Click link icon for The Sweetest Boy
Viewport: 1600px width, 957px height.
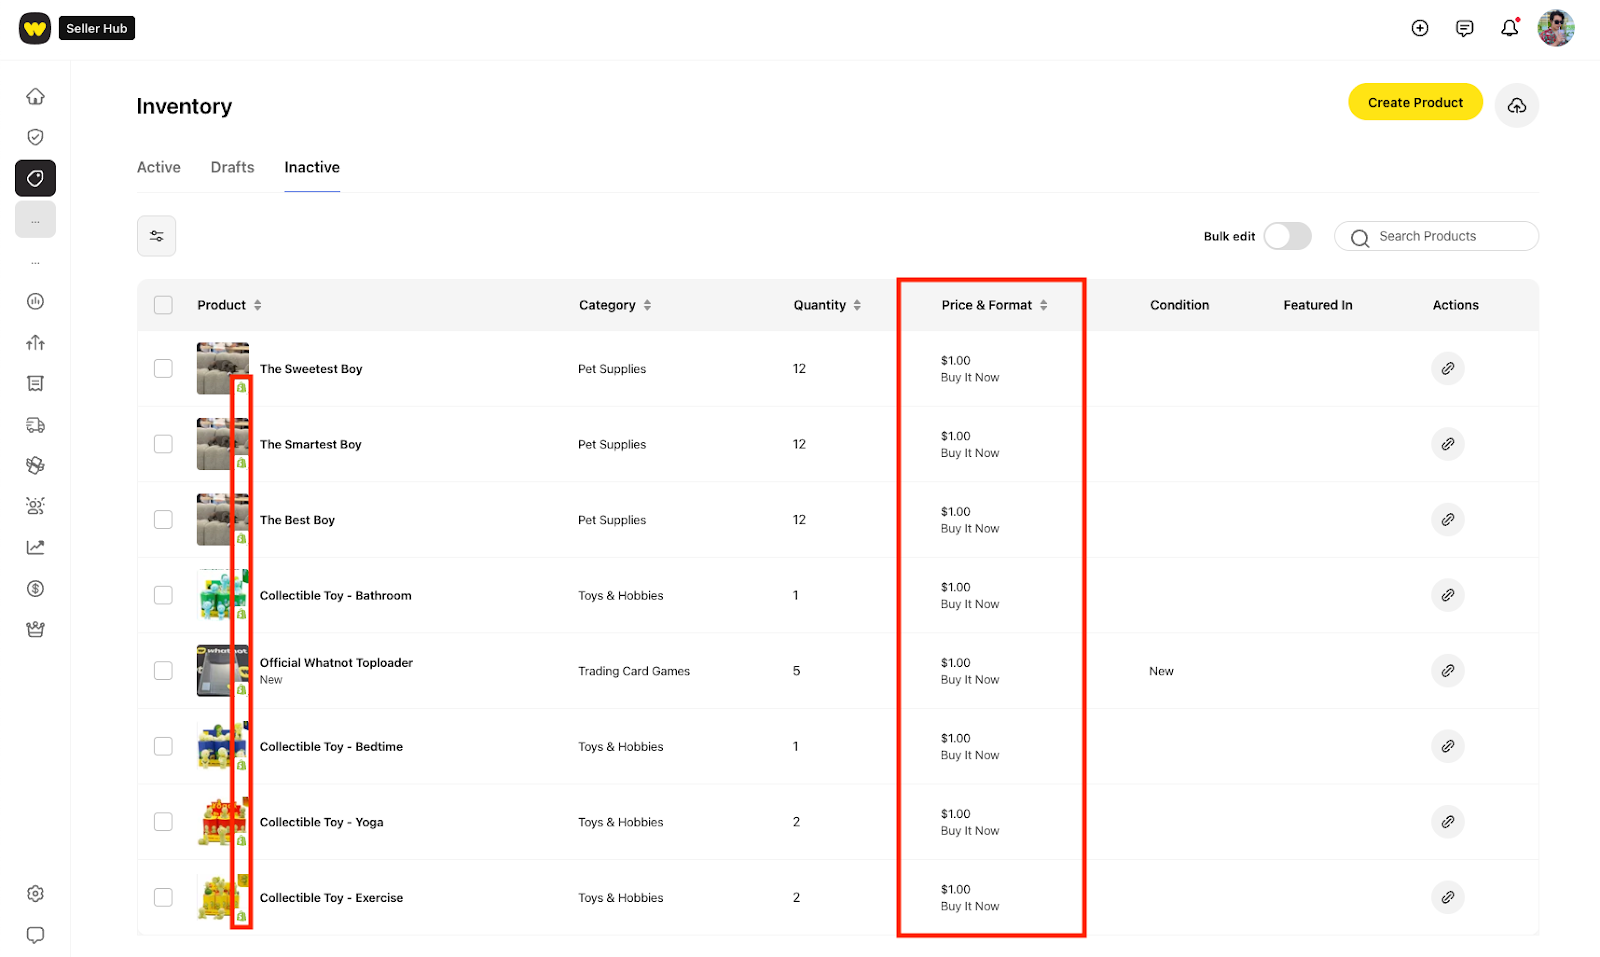click(1447, 369)
